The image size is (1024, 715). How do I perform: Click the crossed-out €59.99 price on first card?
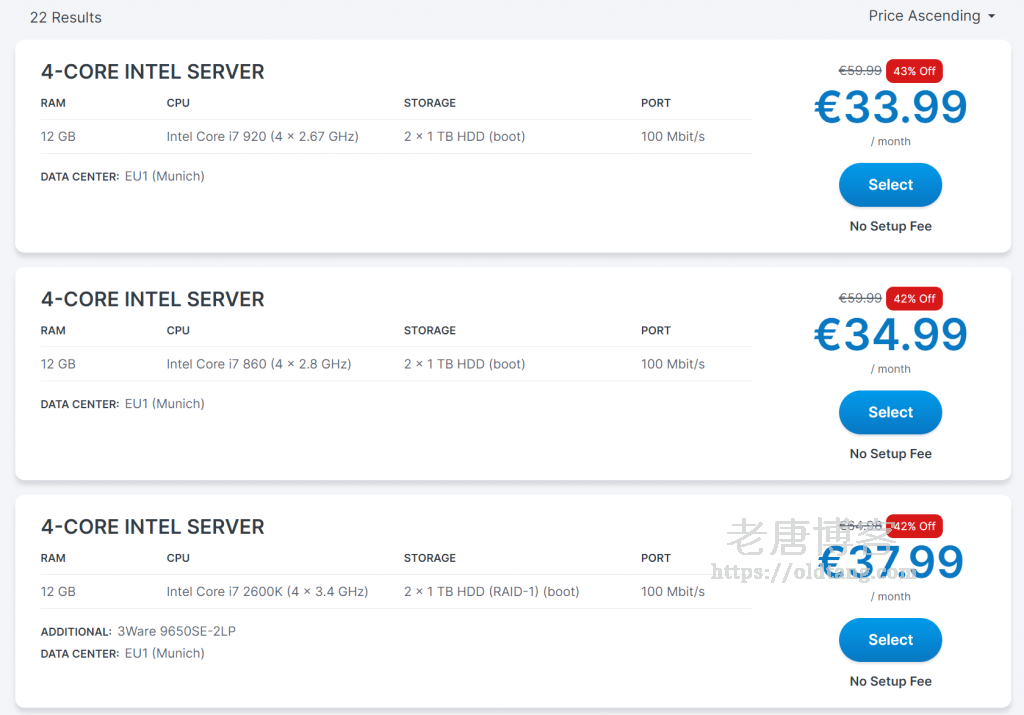pos(860,71)
